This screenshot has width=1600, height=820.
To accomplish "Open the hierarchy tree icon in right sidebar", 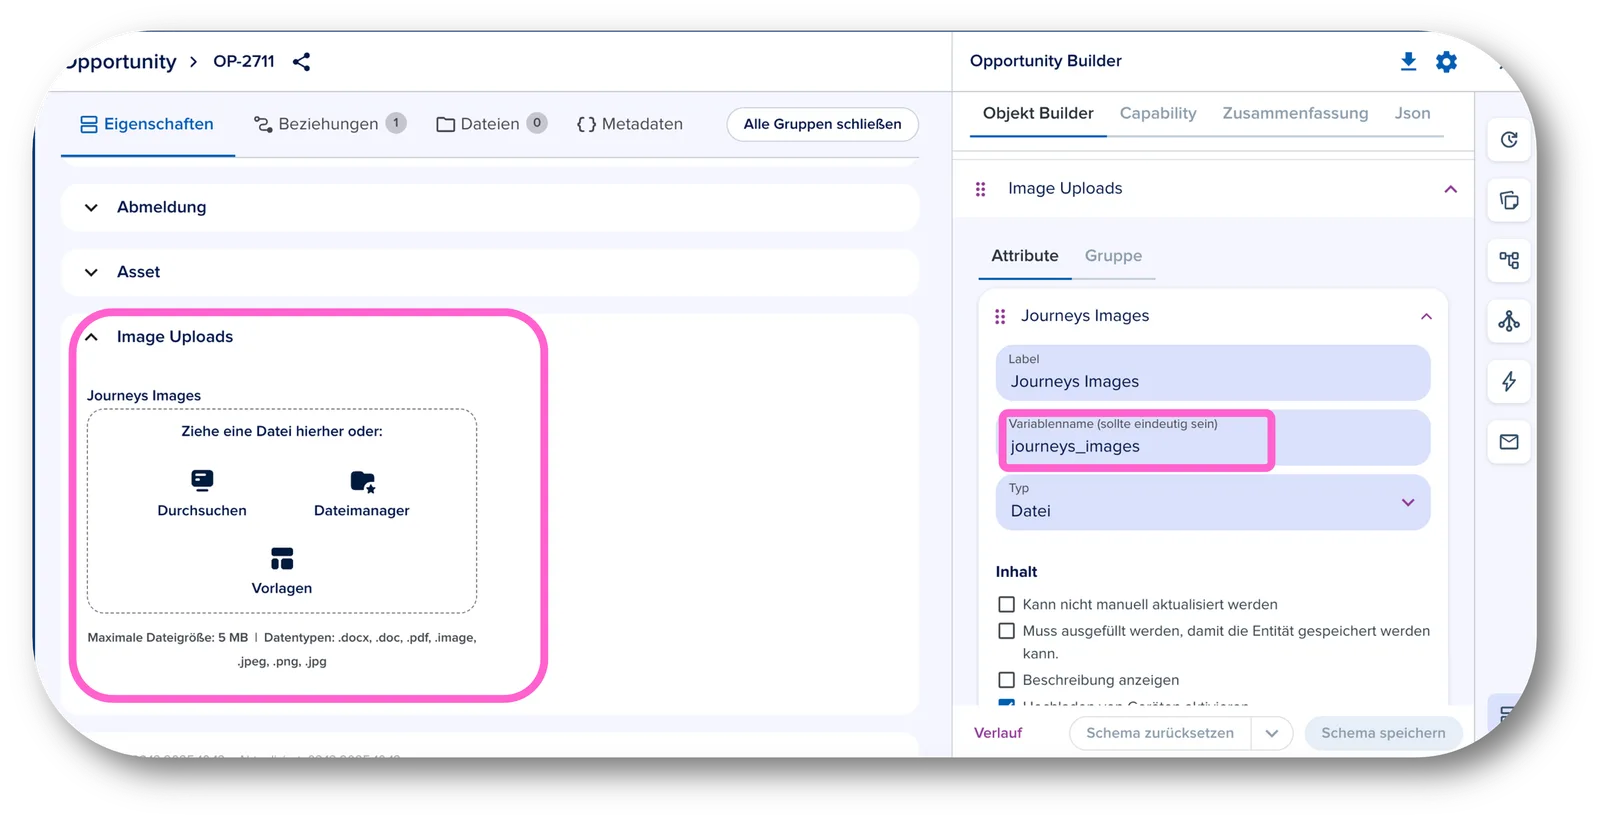I will (1509, 260).
